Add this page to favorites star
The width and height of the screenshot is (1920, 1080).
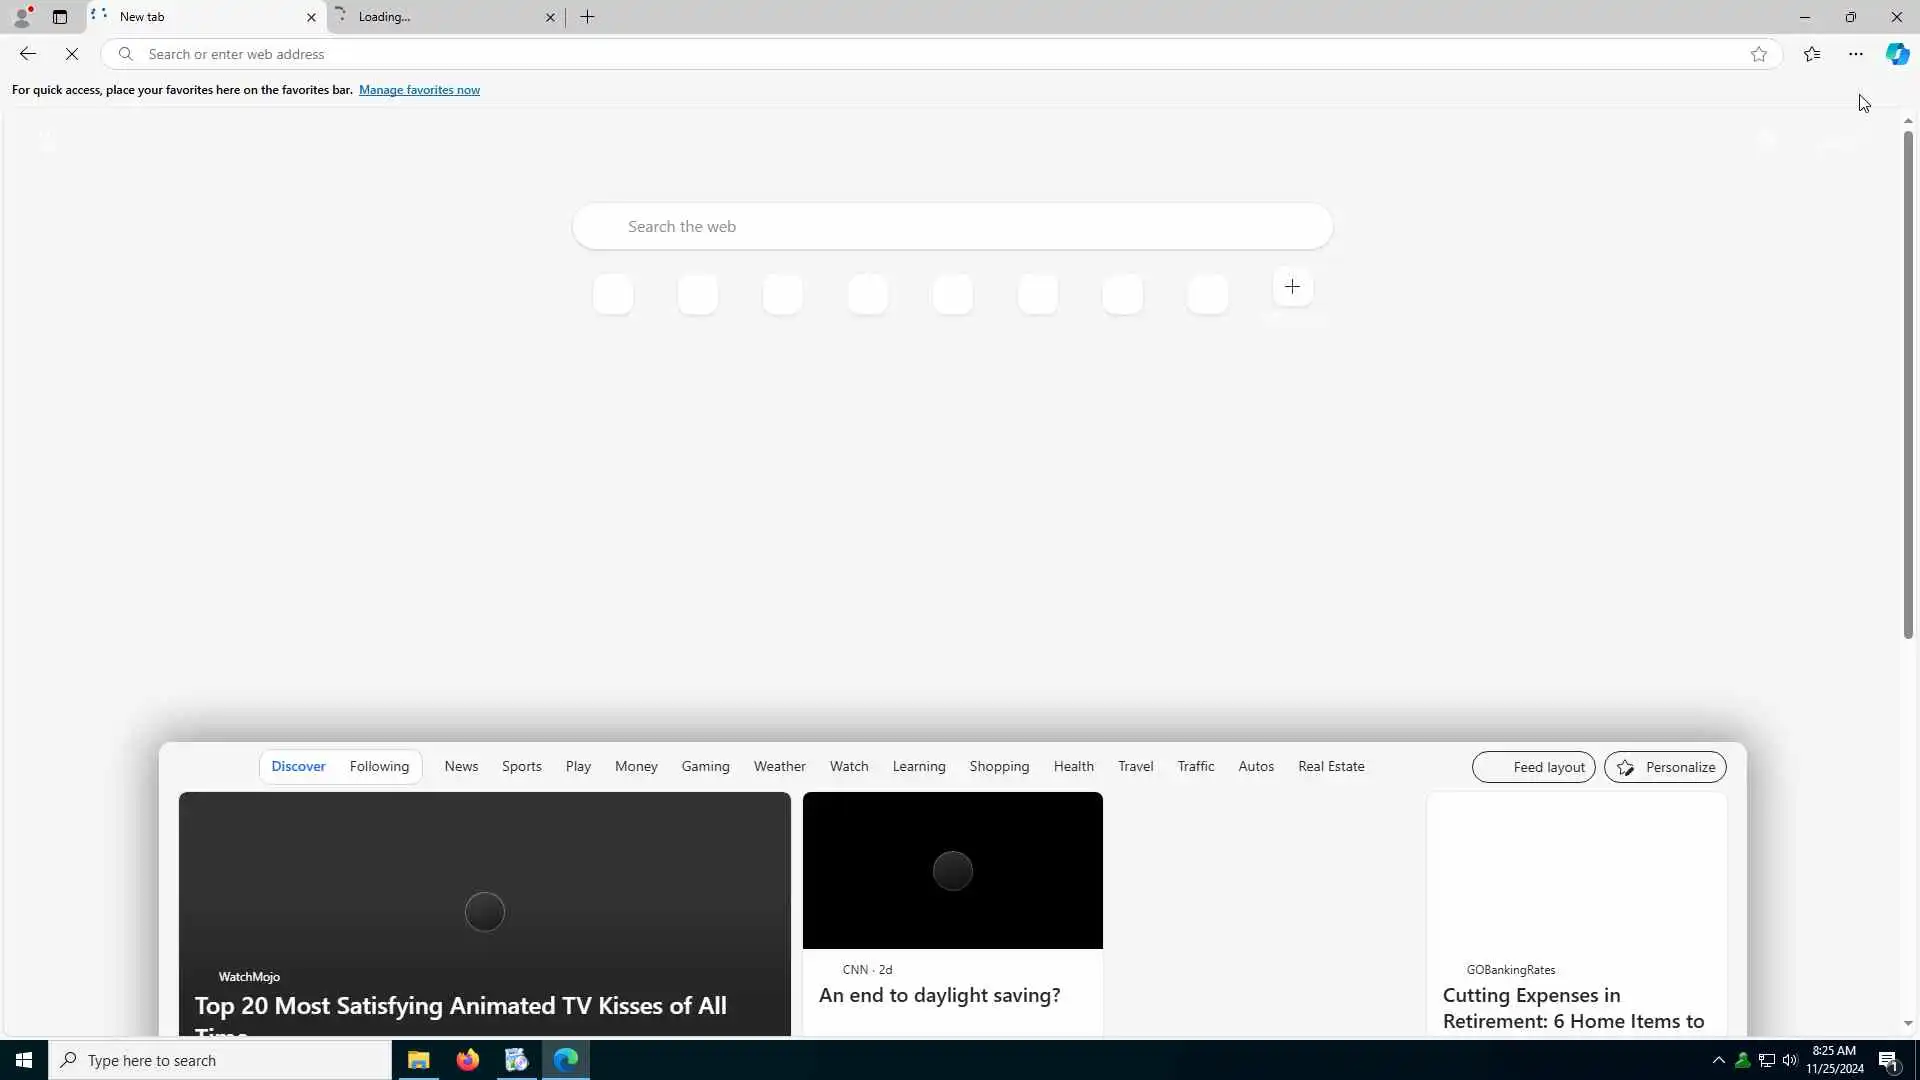pyautogui.click(x=1758, y=54)
